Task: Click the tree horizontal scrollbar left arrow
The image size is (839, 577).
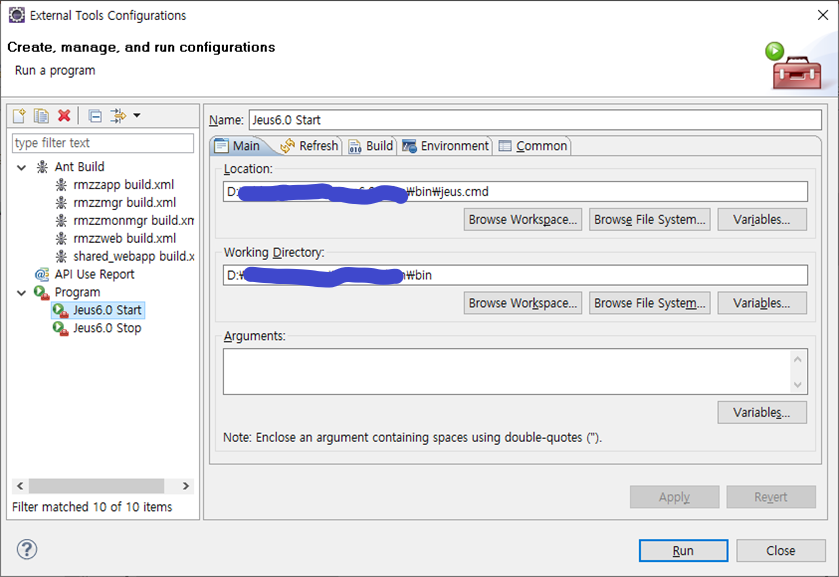Action: click(20, 486)
